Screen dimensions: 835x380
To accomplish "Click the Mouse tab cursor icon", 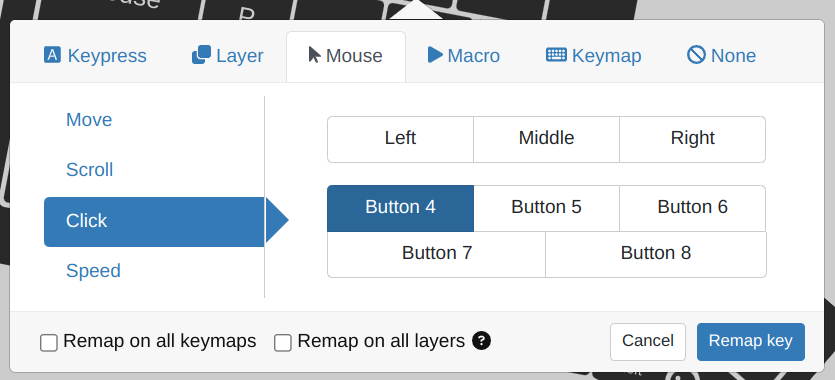I will (x=314, y=55).
